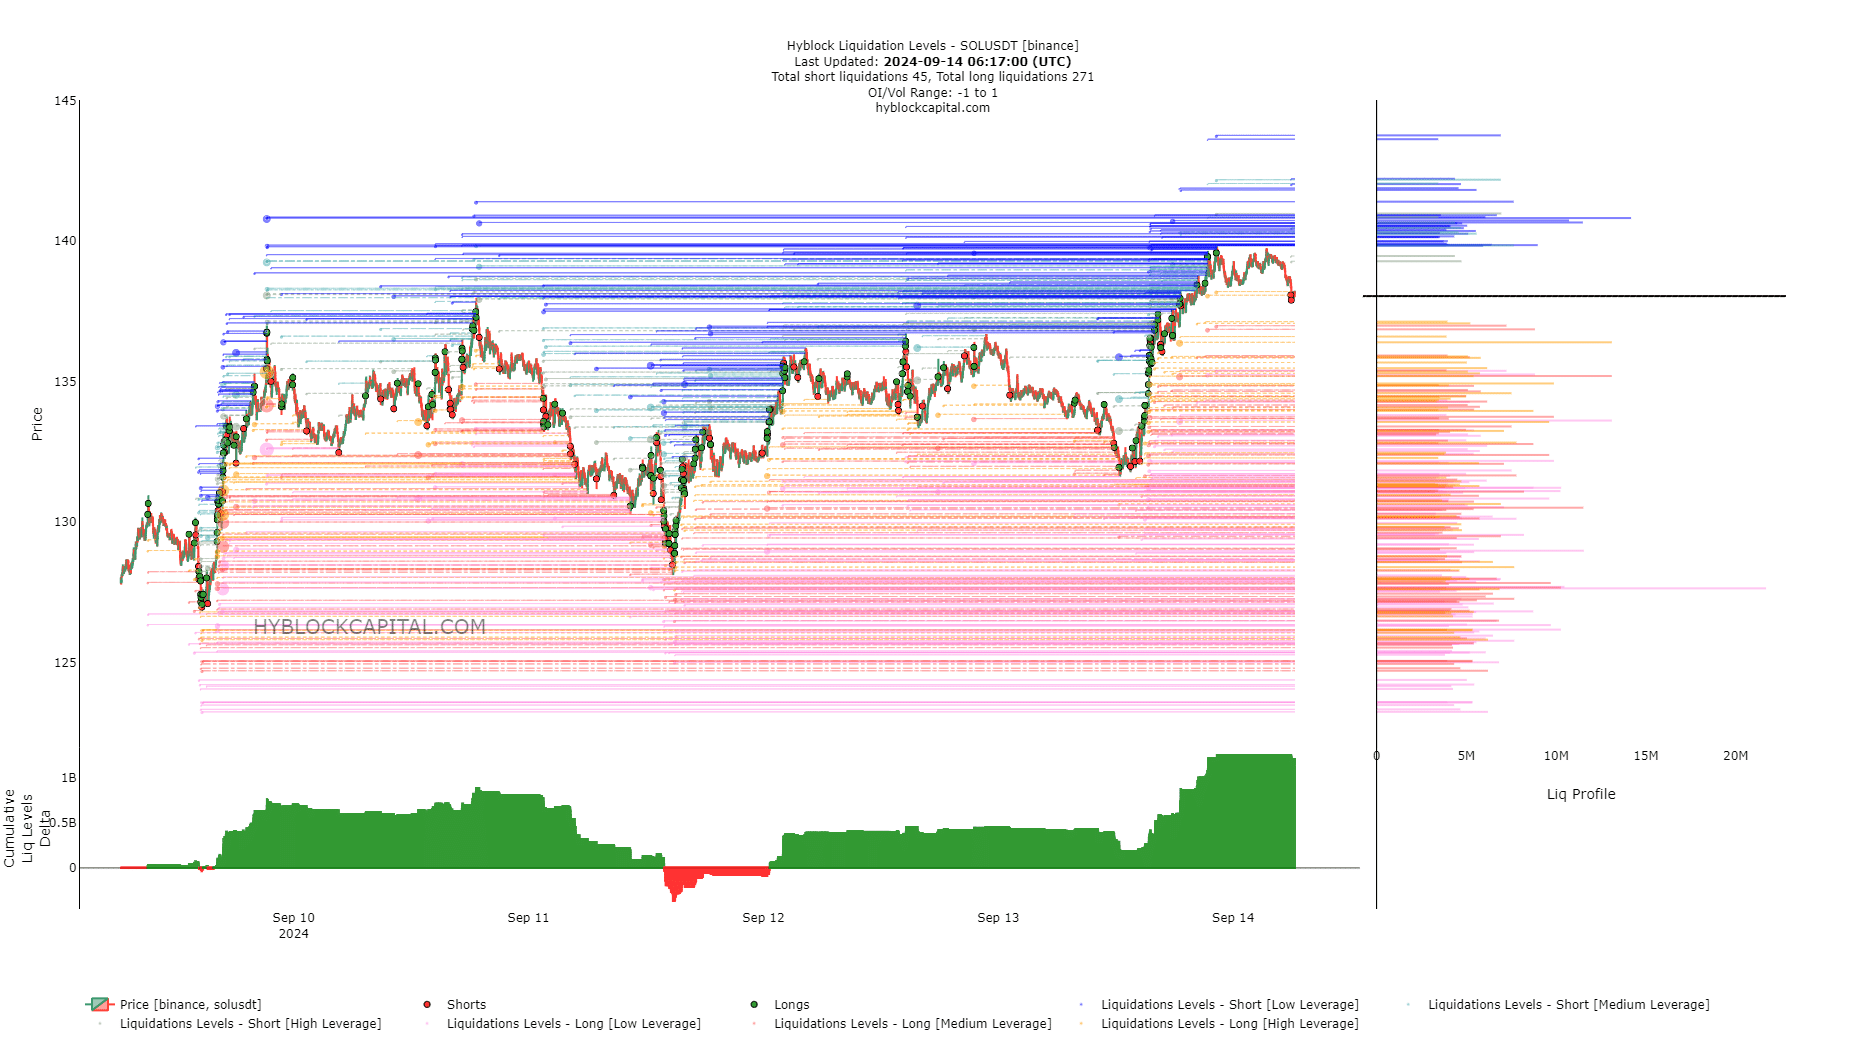Click the 5M tick on Liq Profile axis
The image size is (1866, 1050).
click(1466, 756)
